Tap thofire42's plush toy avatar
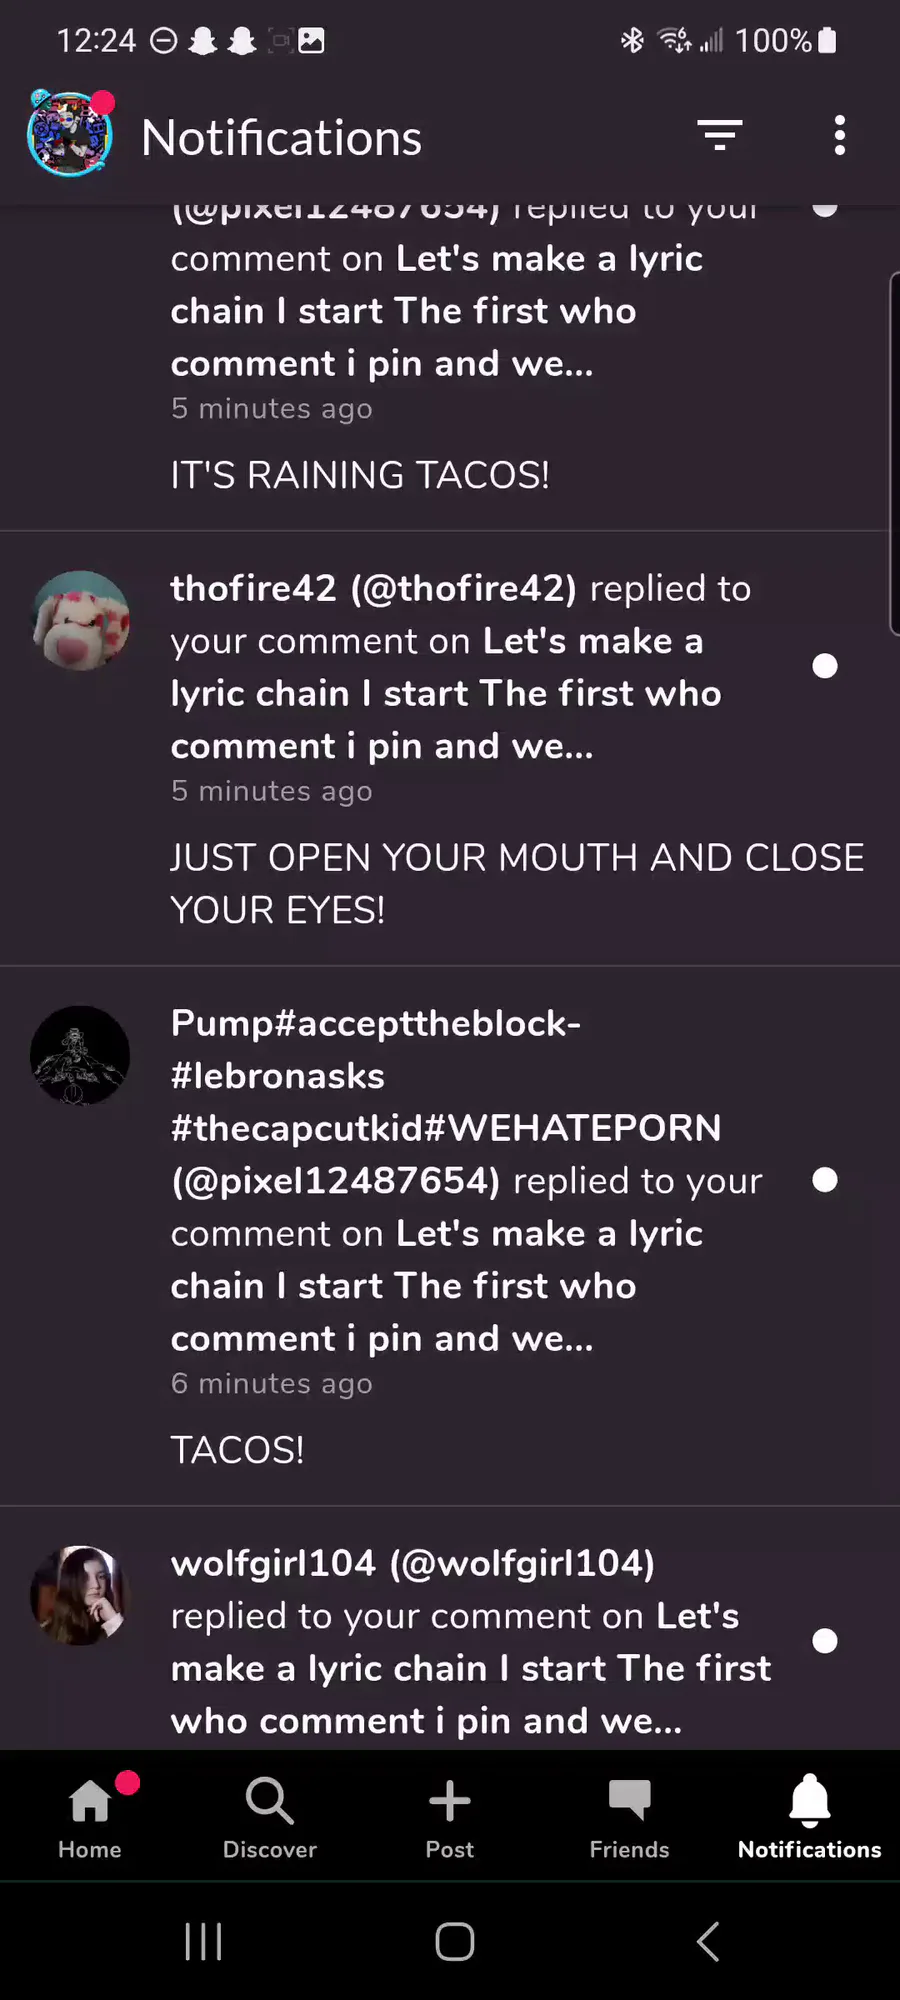The height and width of the screenshot is (2000, 900). [x=81, y=620]
